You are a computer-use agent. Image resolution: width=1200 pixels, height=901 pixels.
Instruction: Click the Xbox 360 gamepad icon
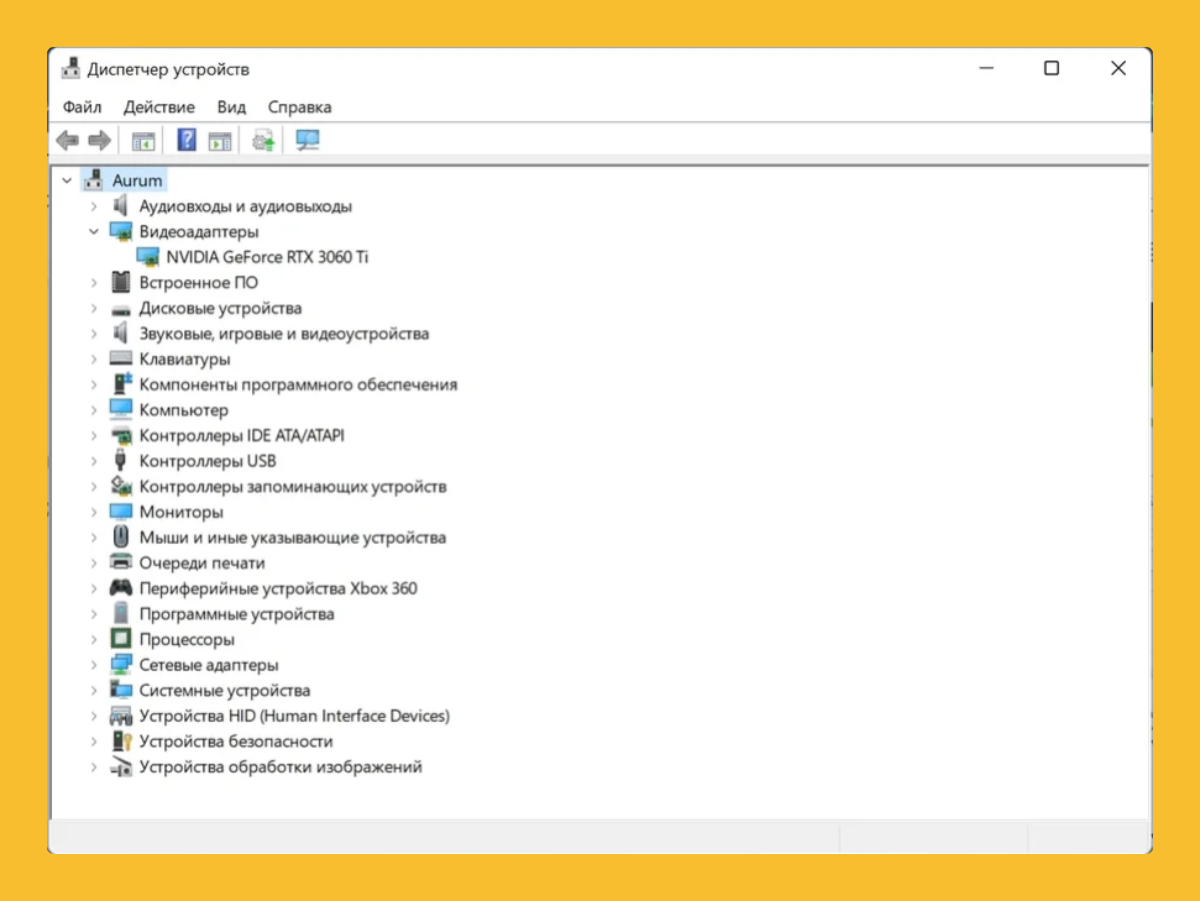pyautogui.click(x=121, y=588)
